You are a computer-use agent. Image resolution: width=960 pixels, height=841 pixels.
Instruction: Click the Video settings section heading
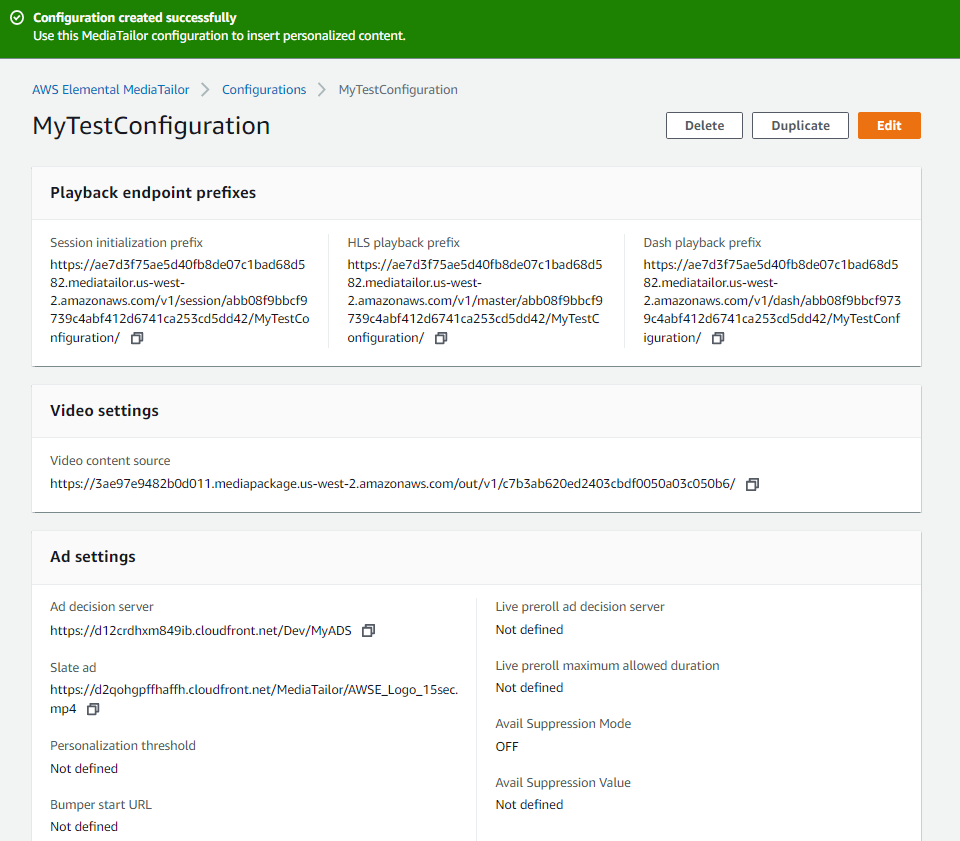click(104, 411)
